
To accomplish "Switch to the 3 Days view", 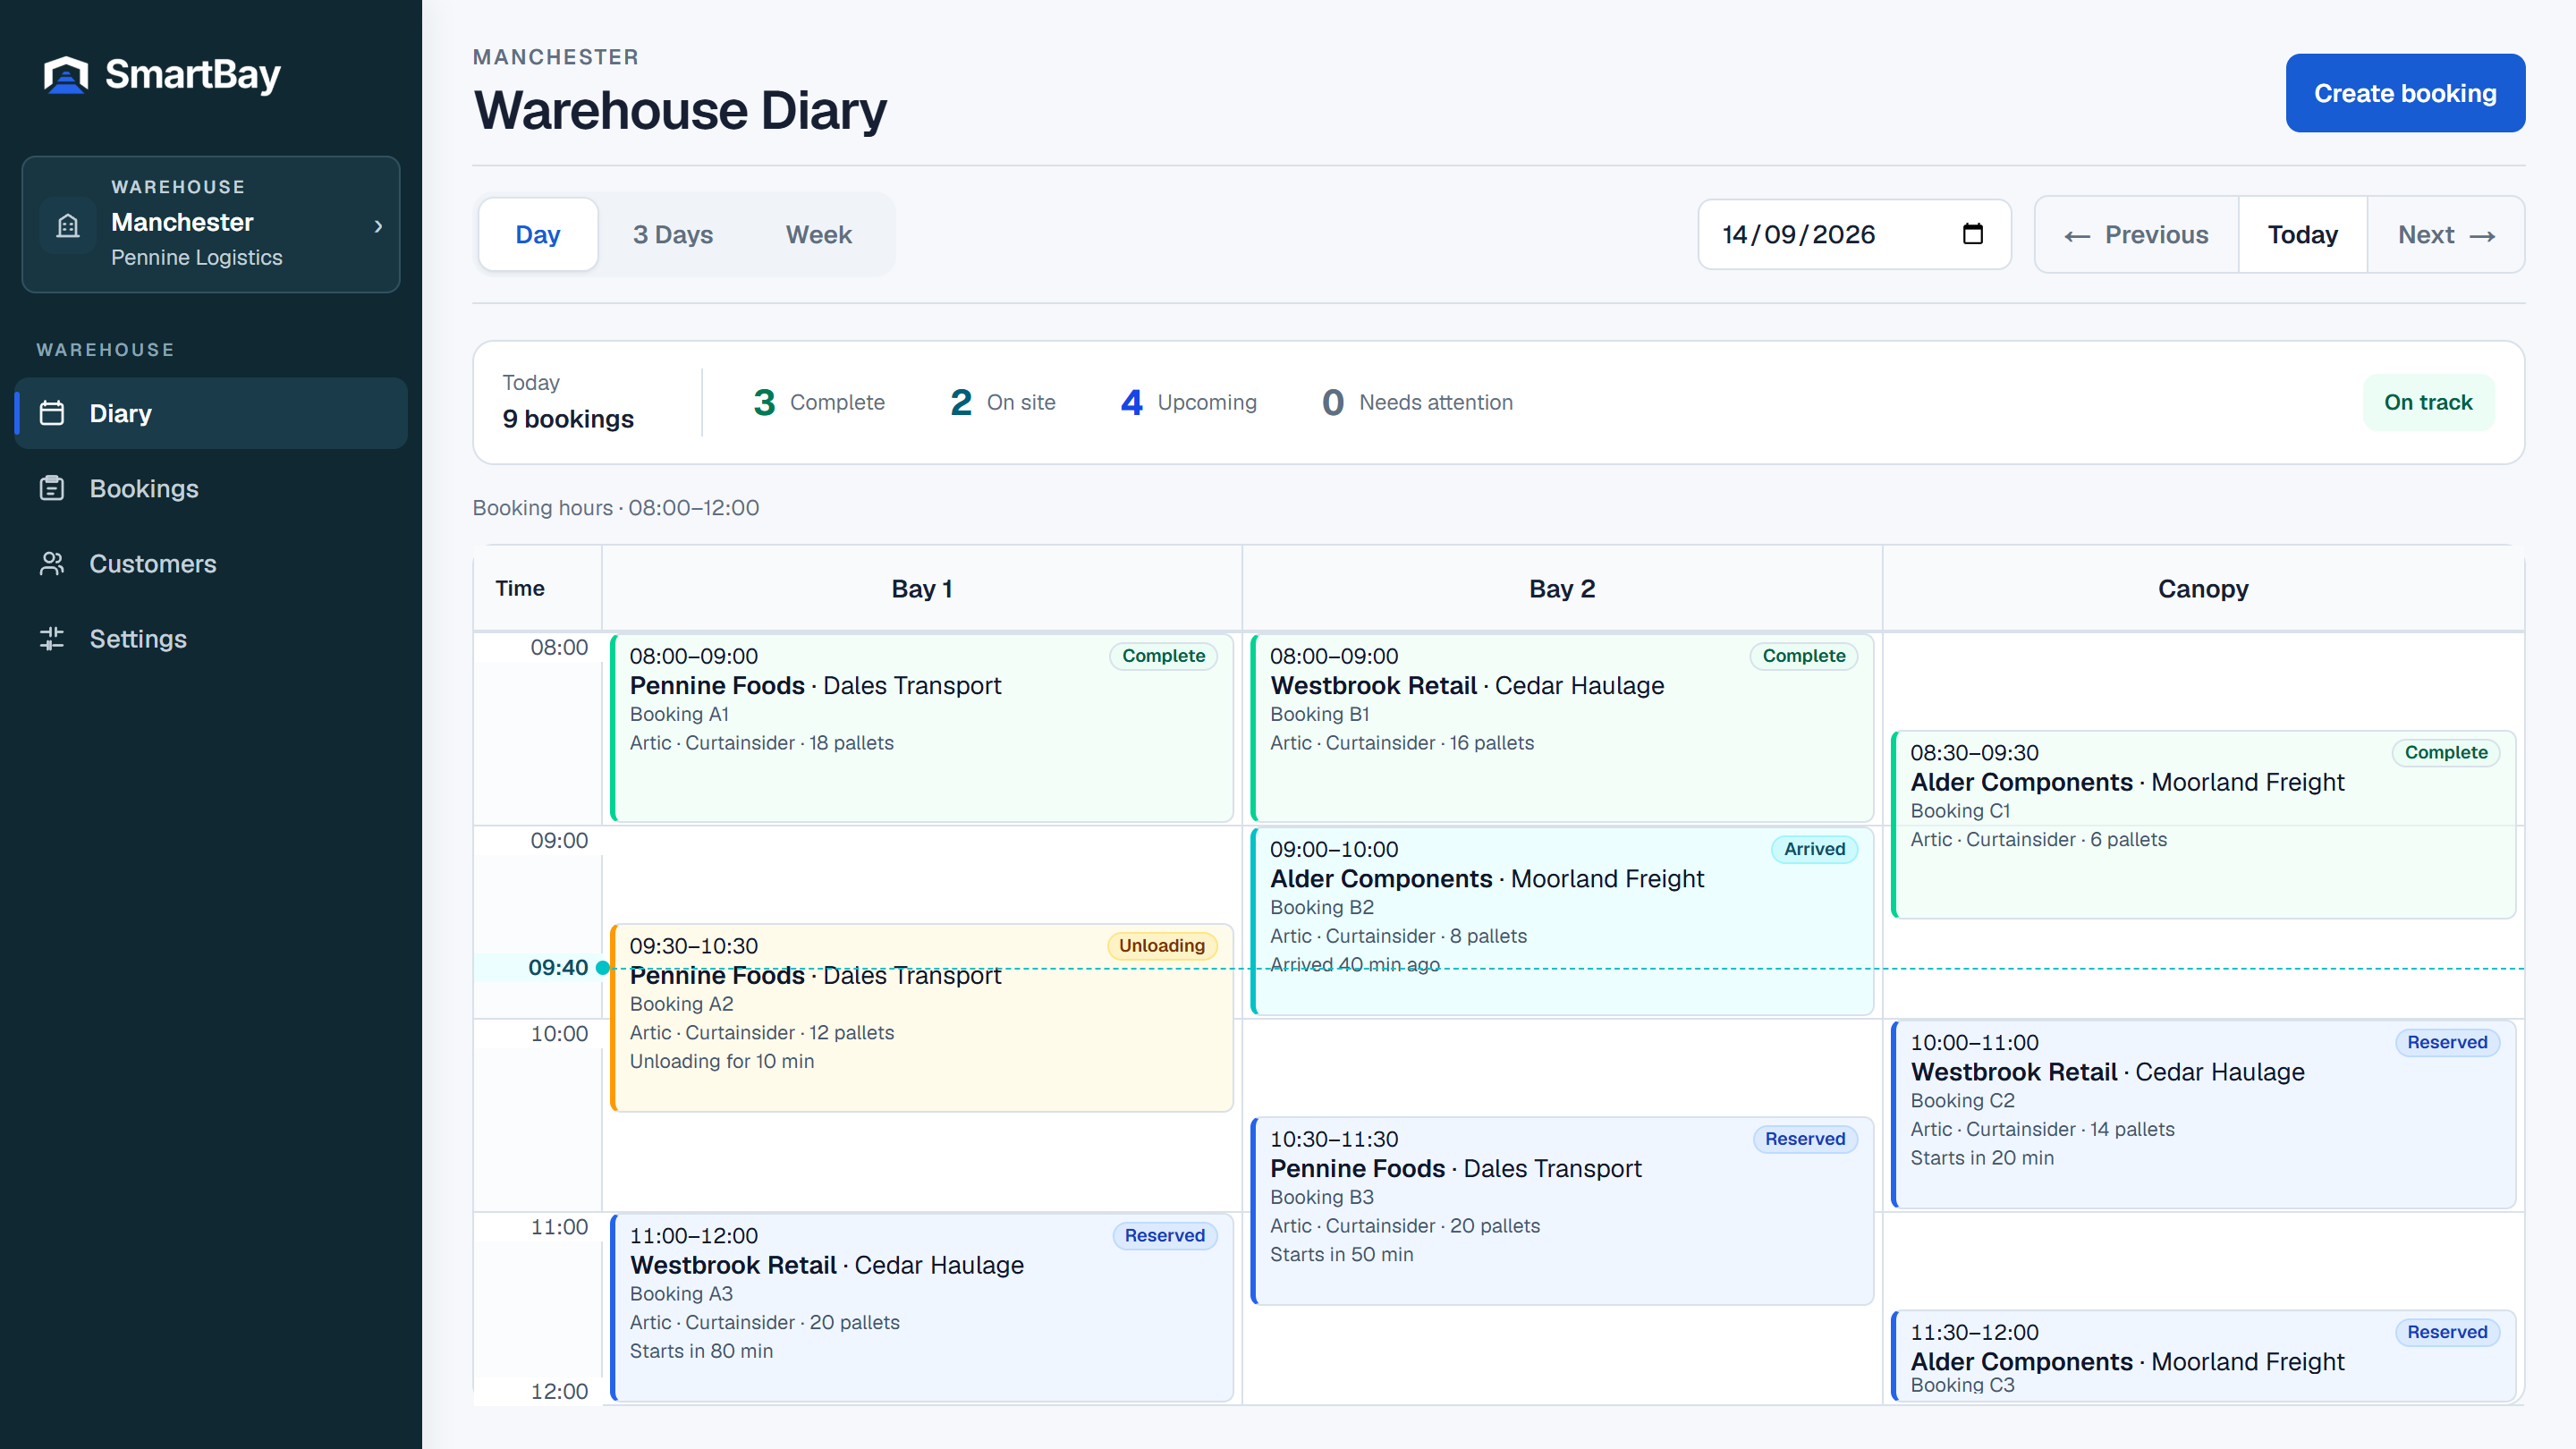I will click(673, 234).
